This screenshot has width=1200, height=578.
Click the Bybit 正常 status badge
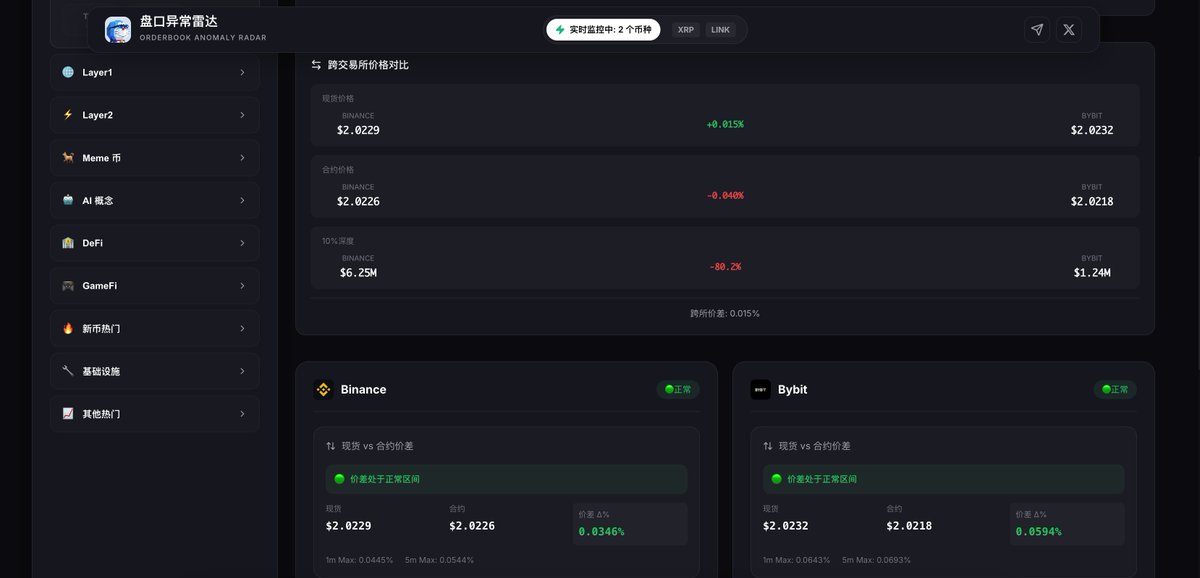pos(1115,389)
